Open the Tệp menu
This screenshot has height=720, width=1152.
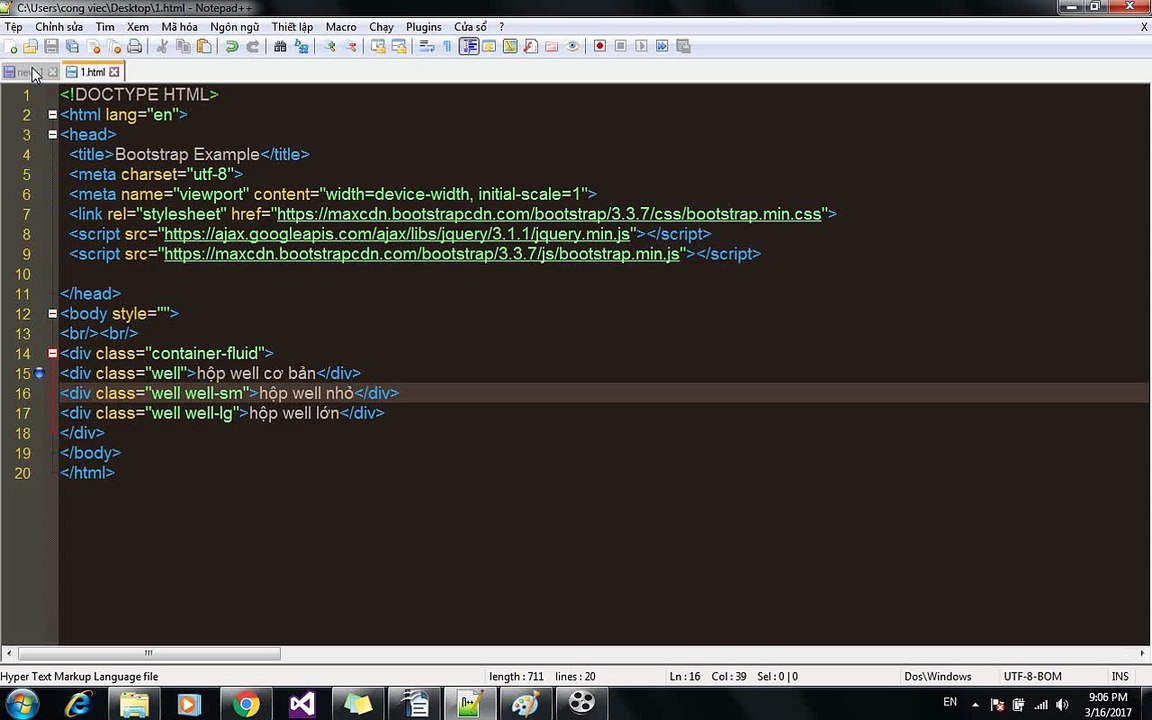[x=13, y=26]
